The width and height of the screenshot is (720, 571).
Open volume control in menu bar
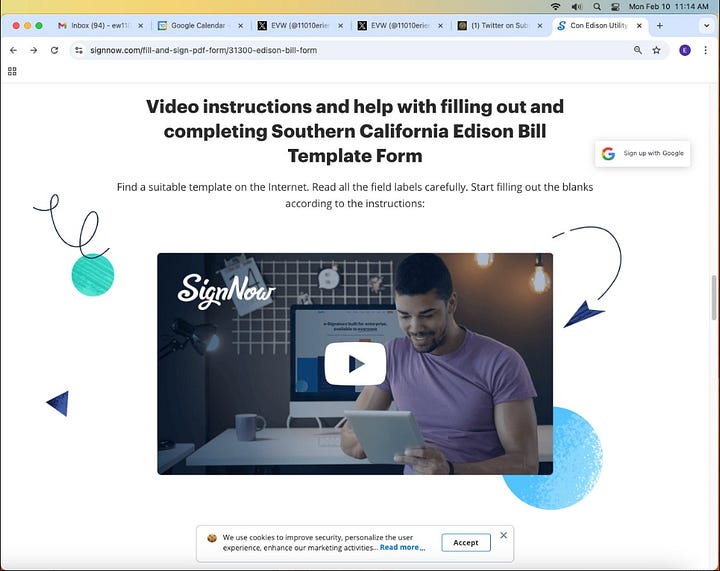tap(577, 6)
